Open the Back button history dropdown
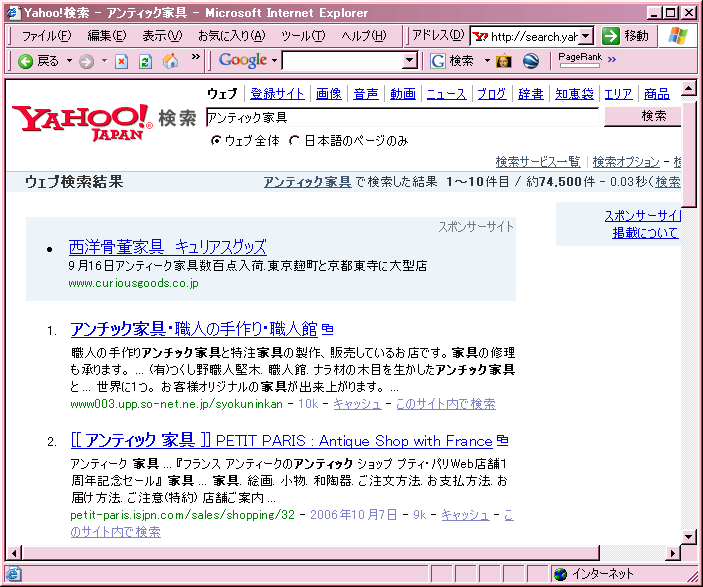This screenshot has height=587, width=703. [69, 61]
